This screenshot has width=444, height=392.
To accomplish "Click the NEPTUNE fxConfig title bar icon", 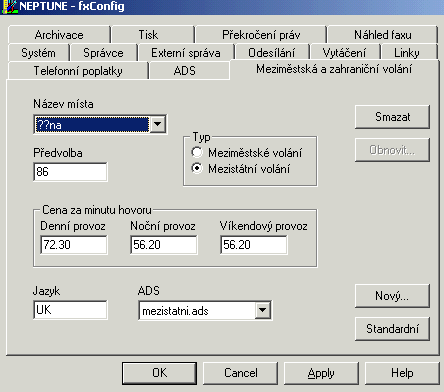I will [x=9, y=7].
